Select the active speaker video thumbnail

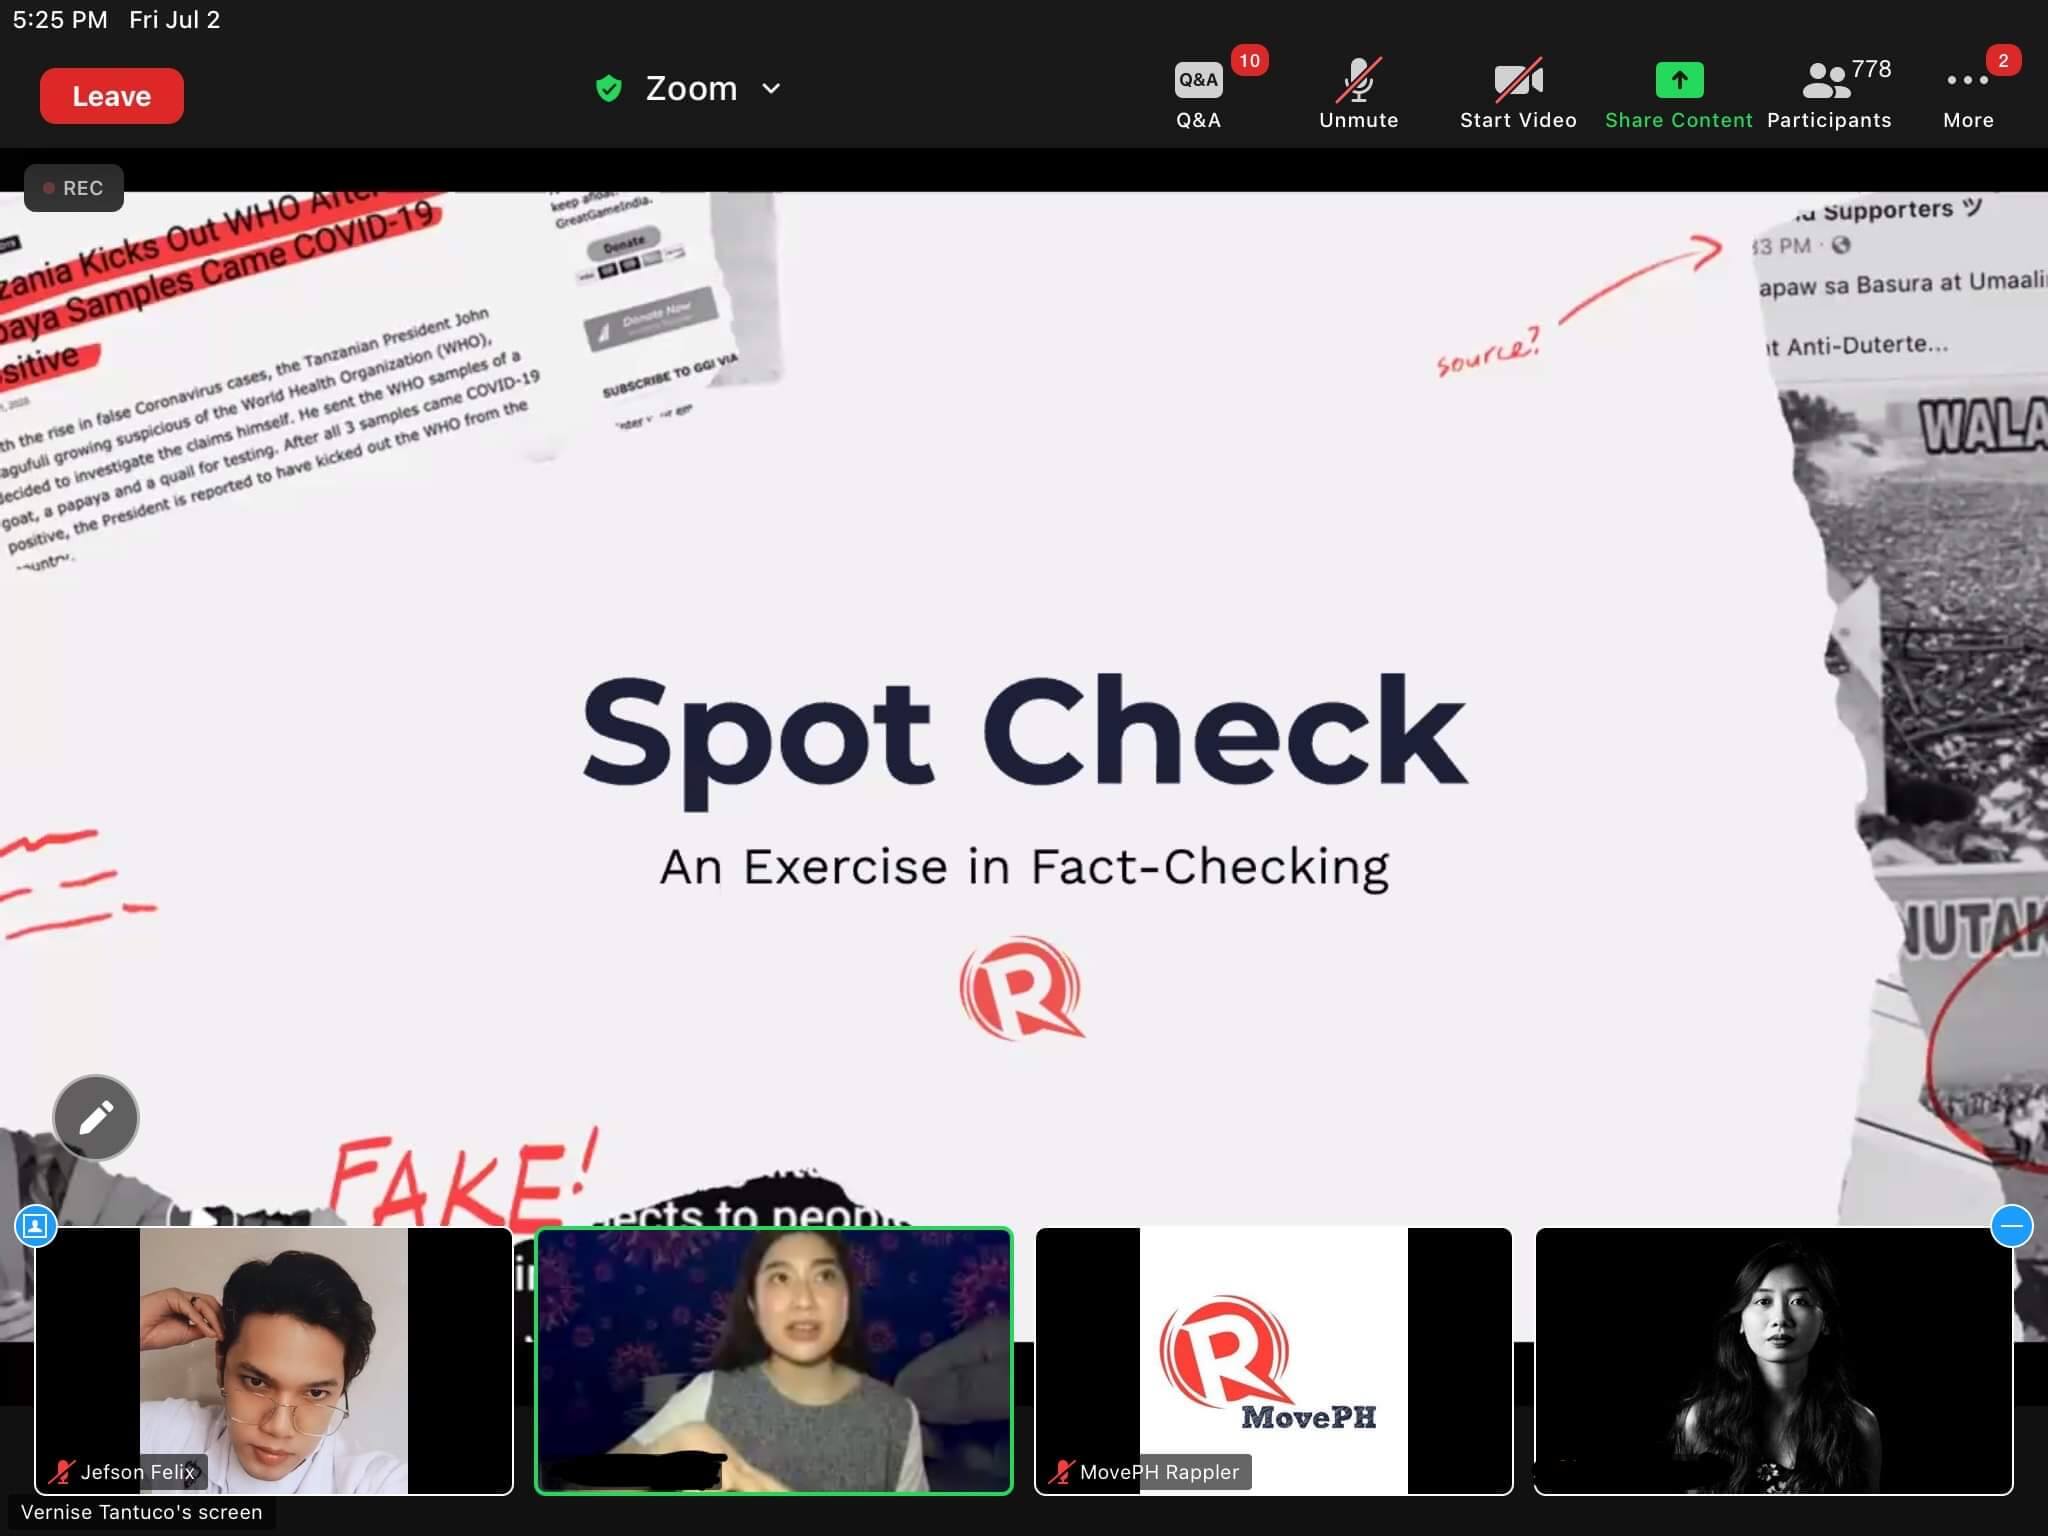(x=773, y=1360)
